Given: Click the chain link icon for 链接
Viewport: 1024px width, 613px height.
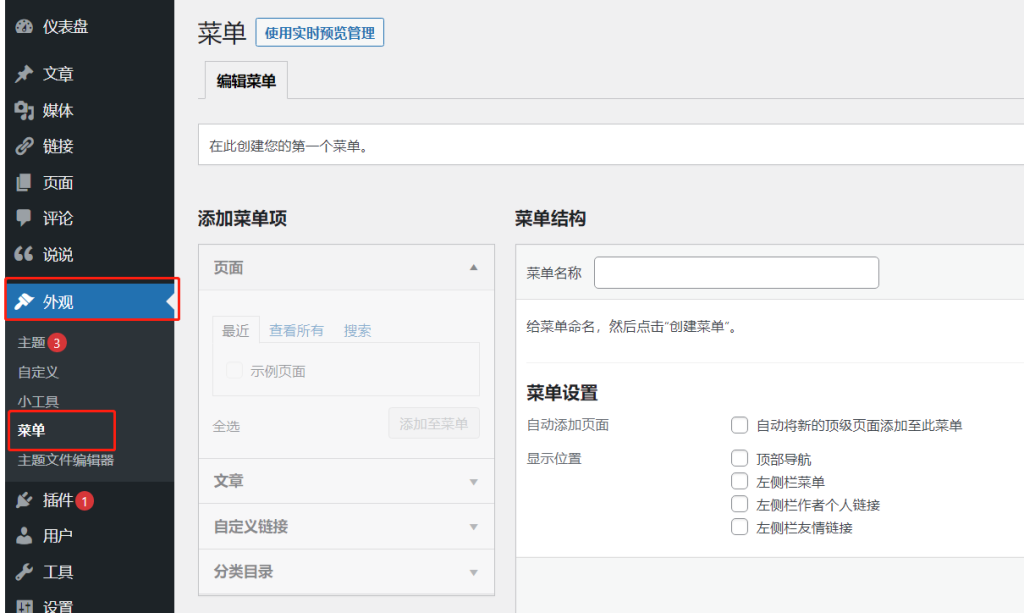Looking at the screenshot, I should point(25,147).
